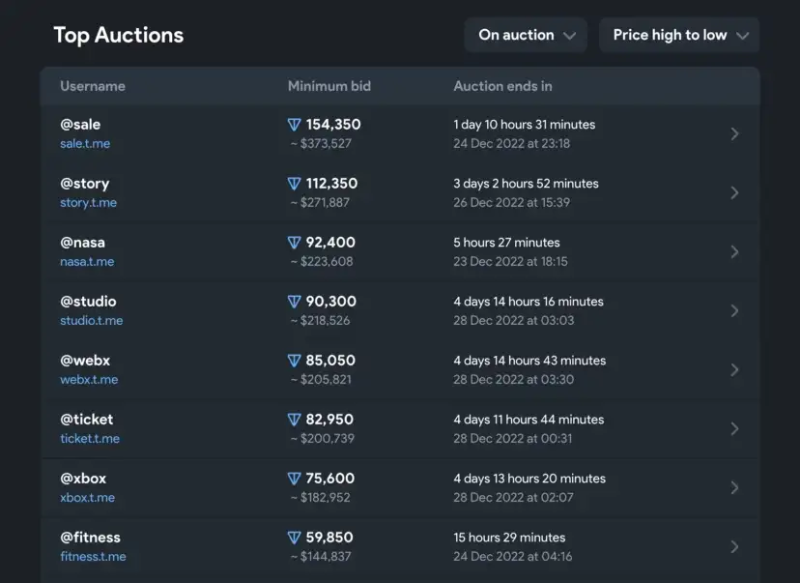Image resolution: width=800 pixels, height=583 pixels.
Task: Click the TON icon next to 112,350
Action: click(294, 184)
